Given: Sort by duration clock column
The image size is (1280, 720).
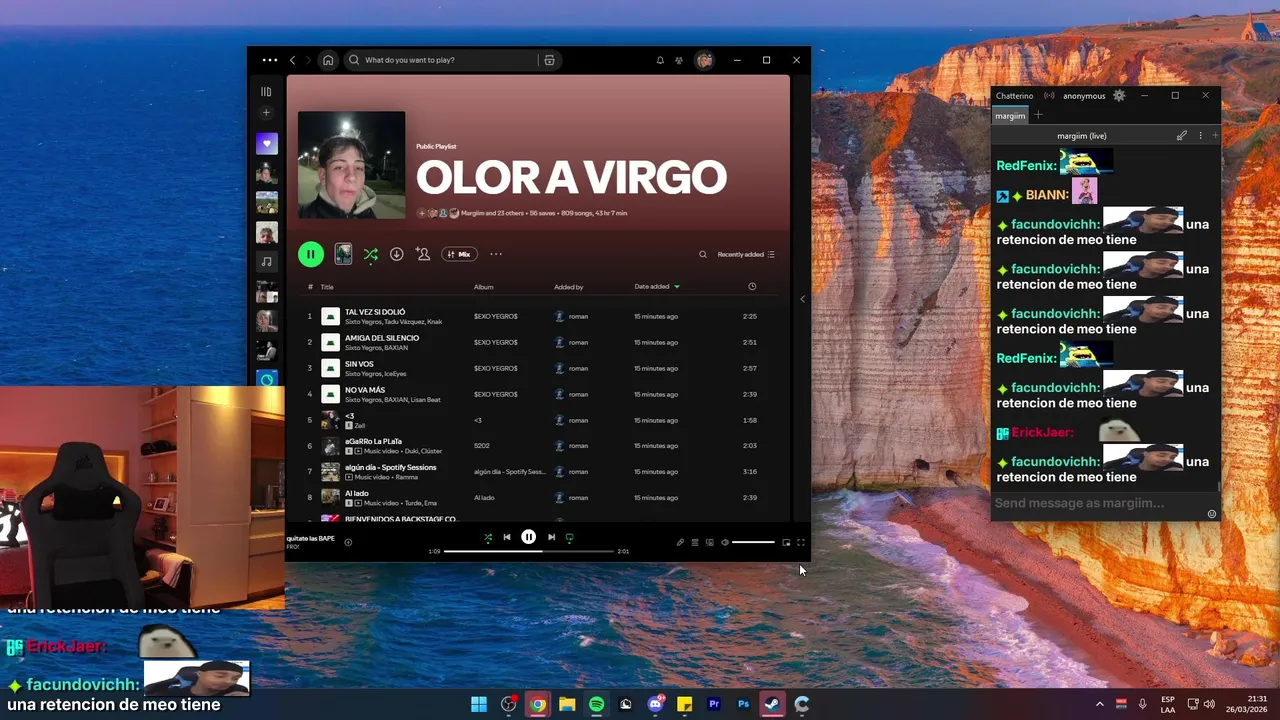Looking at the screenshot, I should (752, 287).
